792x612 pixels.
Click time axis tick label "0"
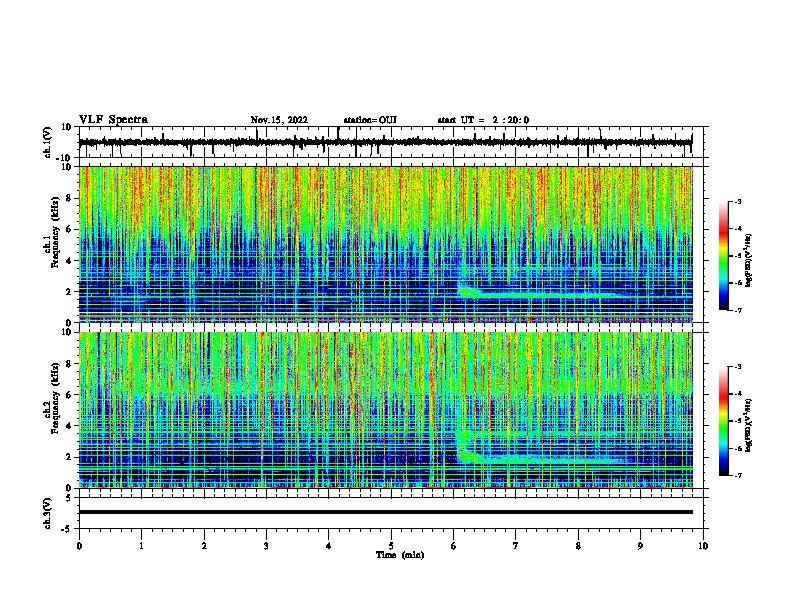pos(79,546)
